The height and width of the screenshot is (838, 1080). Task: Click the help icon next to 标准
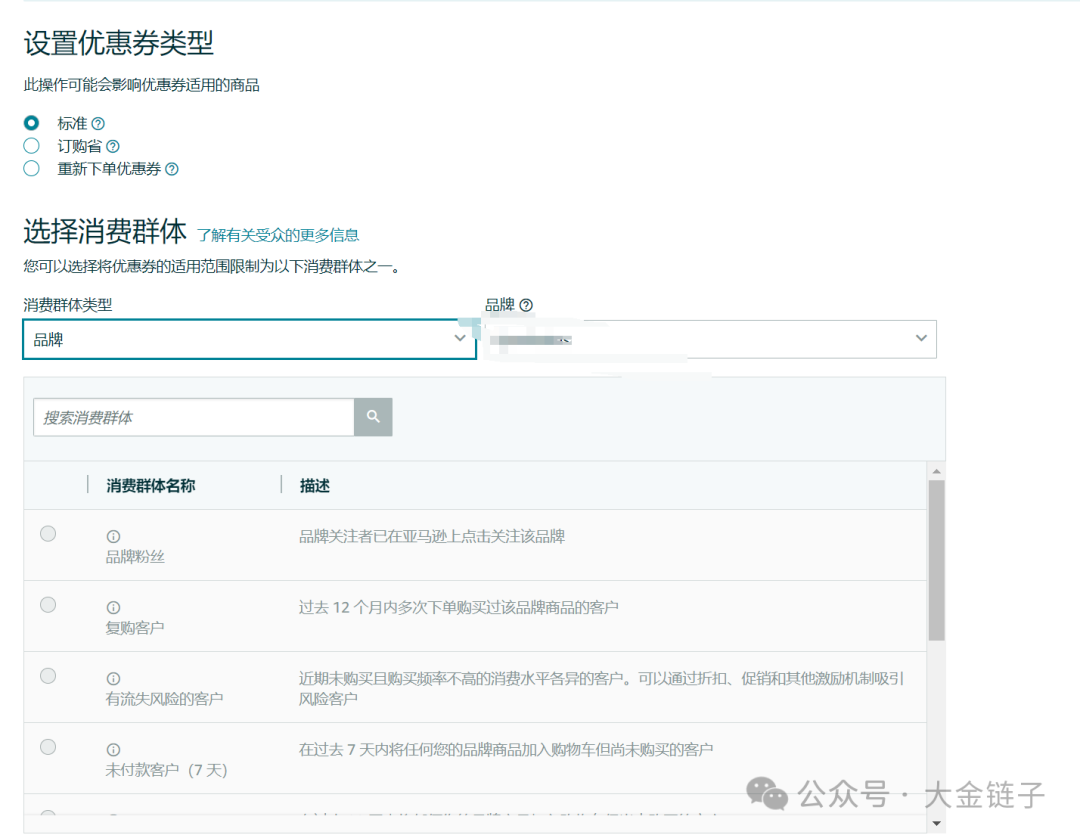pos(97,122)
